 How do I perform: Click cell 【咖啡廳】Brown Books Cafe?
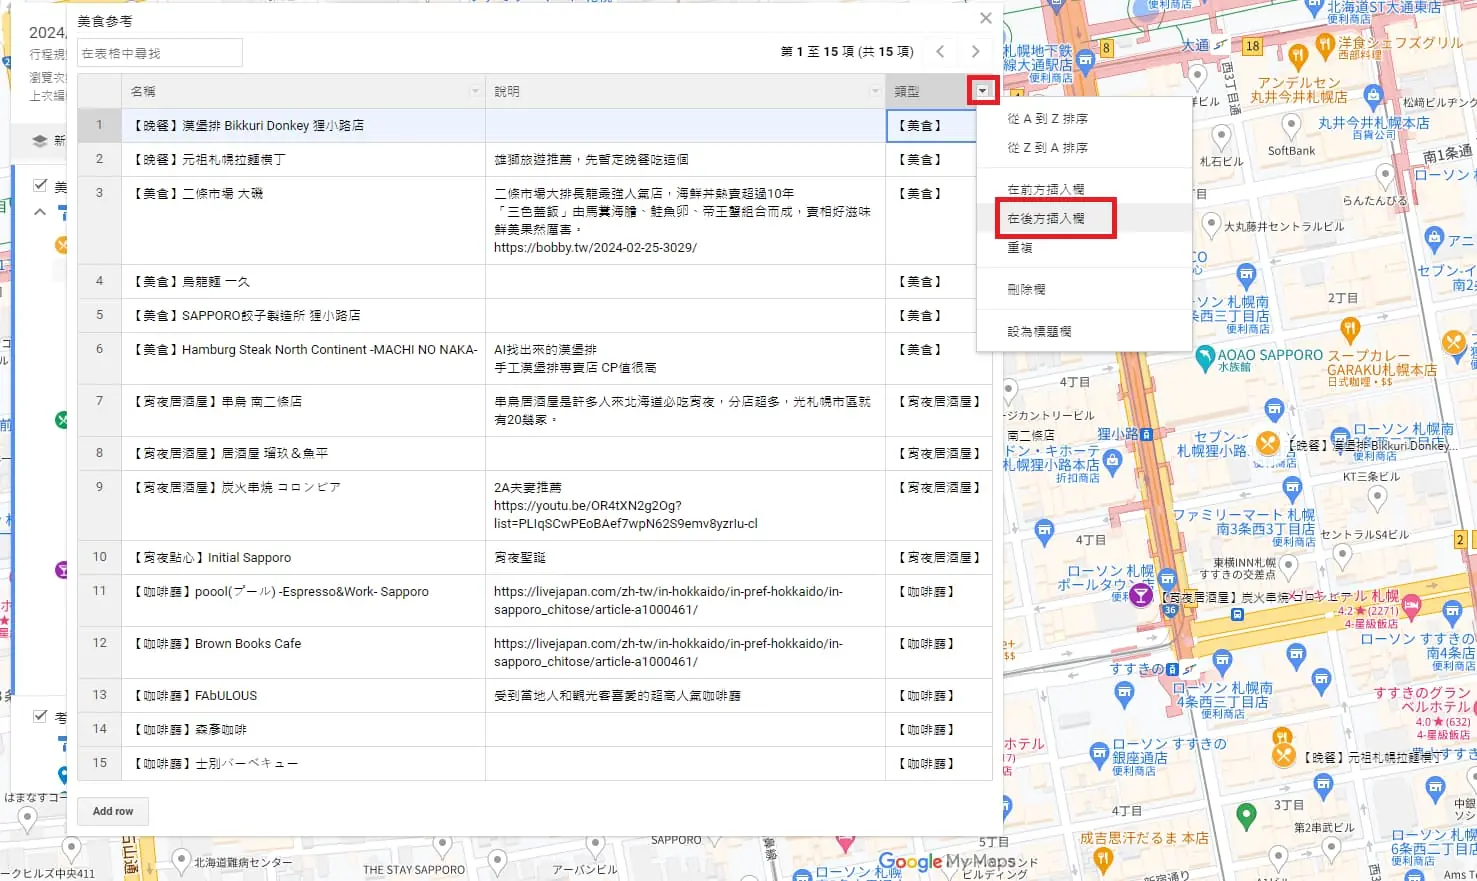[303, 652]
